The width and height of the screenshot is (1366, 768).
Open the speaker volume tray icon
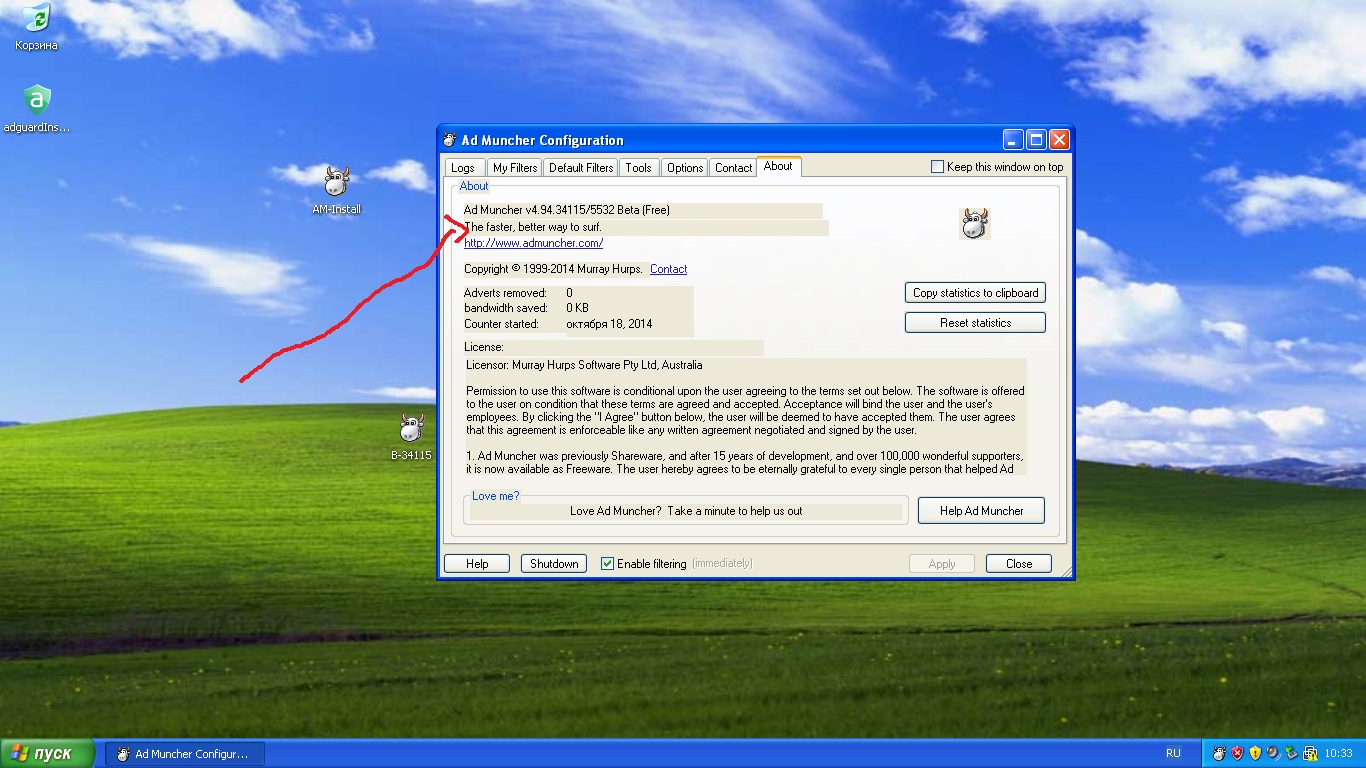[1273, 753]
